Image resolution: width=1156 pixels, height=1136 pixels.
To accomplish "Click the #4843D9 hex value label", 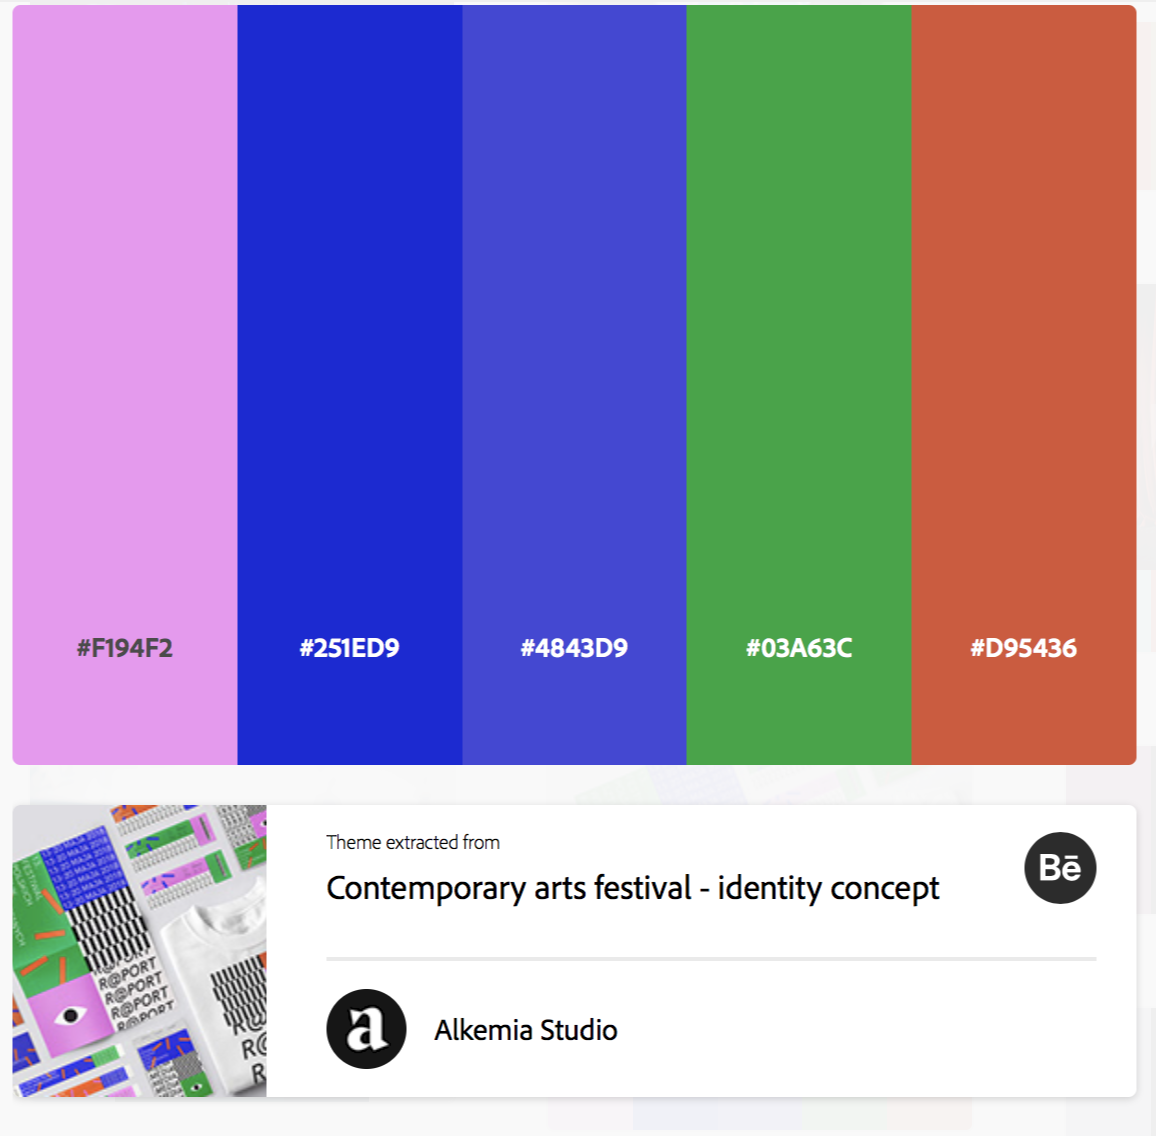I will tap(574, 648).
